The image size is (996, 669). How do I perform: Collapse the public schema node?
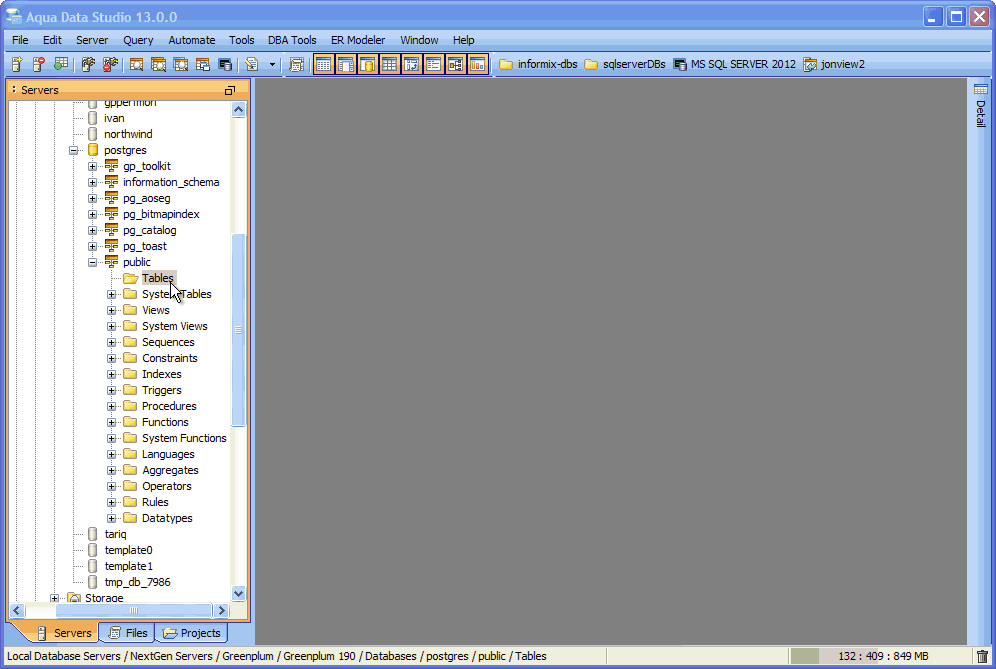[93, 262]
